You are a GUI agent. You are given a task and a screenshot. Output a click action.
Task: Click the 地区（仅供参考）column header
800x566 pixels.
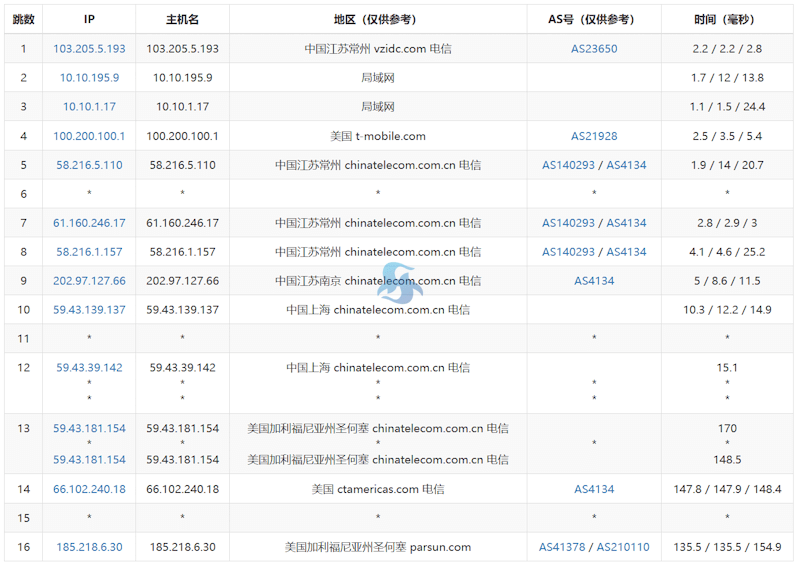pos(378,19)
